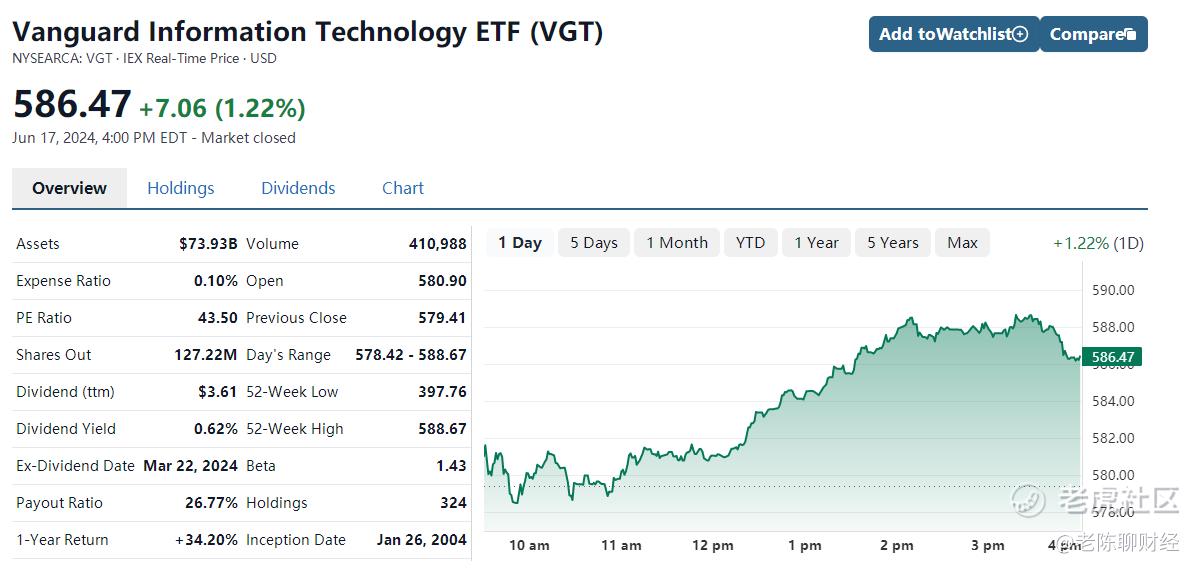This screenshot has height=570, width=1203.
Task: Switch to the Dividends tab
Action: point(298,188)
